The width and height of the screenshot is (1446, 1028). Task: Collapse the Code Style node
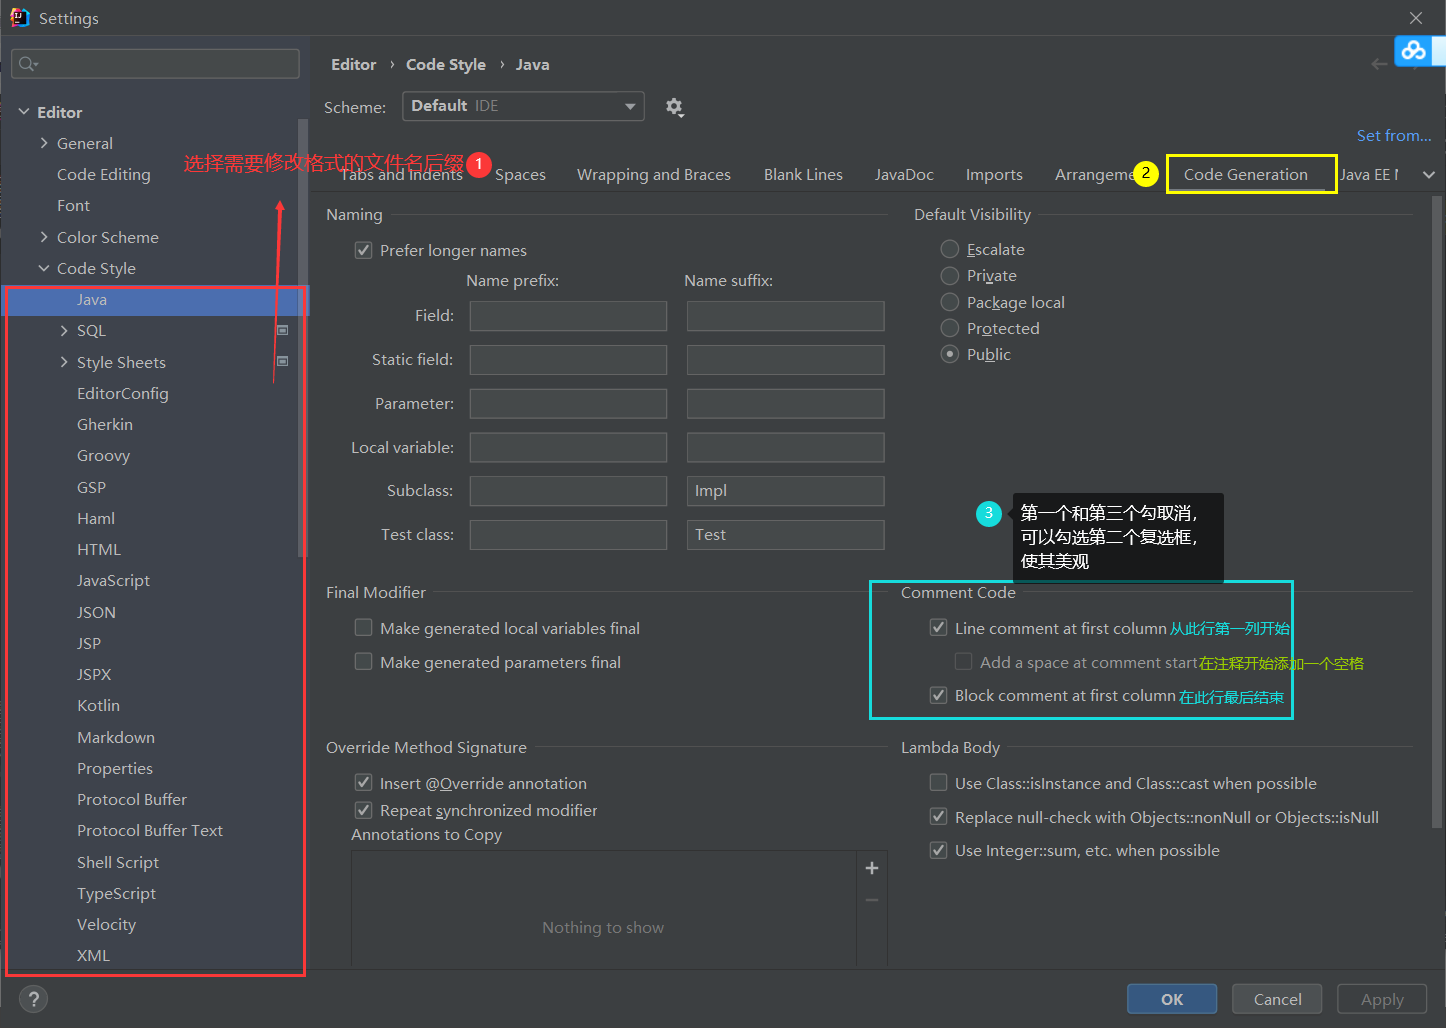pos(44,268)
